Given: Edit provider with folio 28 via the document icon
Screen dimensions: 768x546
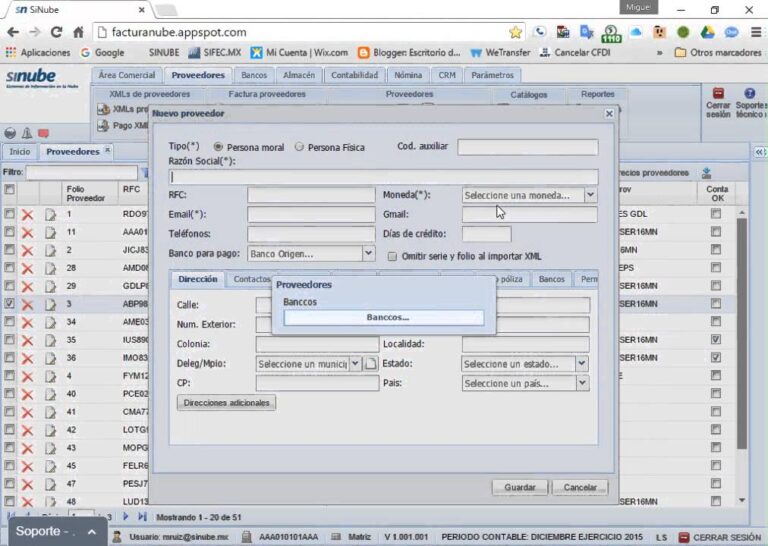Looking at the screenshot, I should [50, 268].
